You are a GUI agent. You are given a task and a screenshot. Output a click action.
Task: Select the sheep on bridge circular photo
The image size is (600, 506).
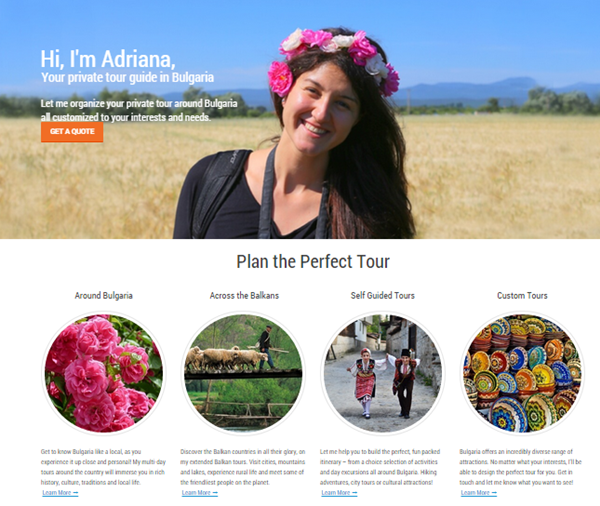tap(243, 373)
